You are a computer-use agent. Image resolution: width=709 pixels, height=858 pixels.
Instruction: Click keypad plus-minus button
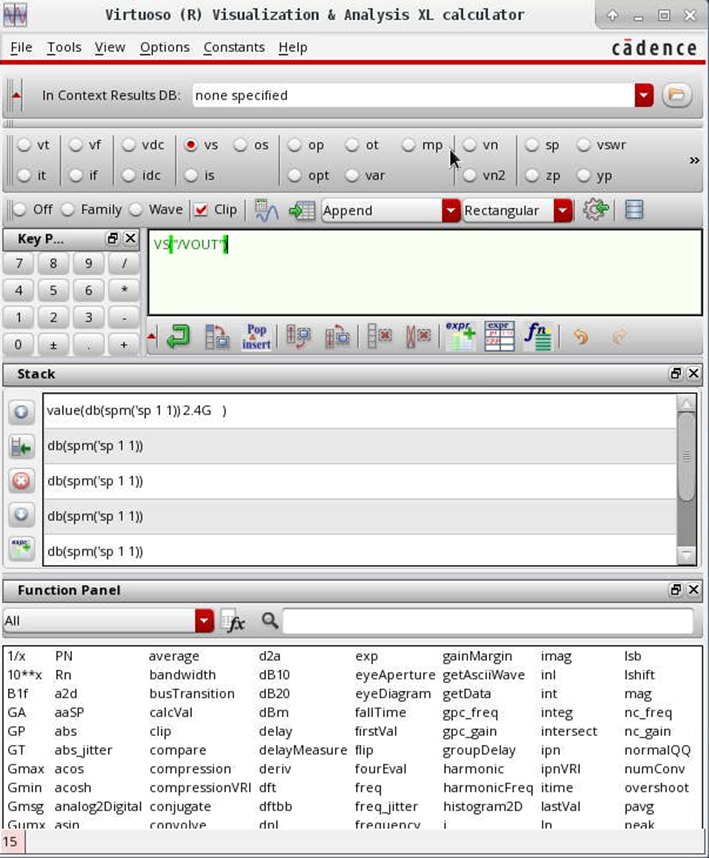(x=53, y=345)
